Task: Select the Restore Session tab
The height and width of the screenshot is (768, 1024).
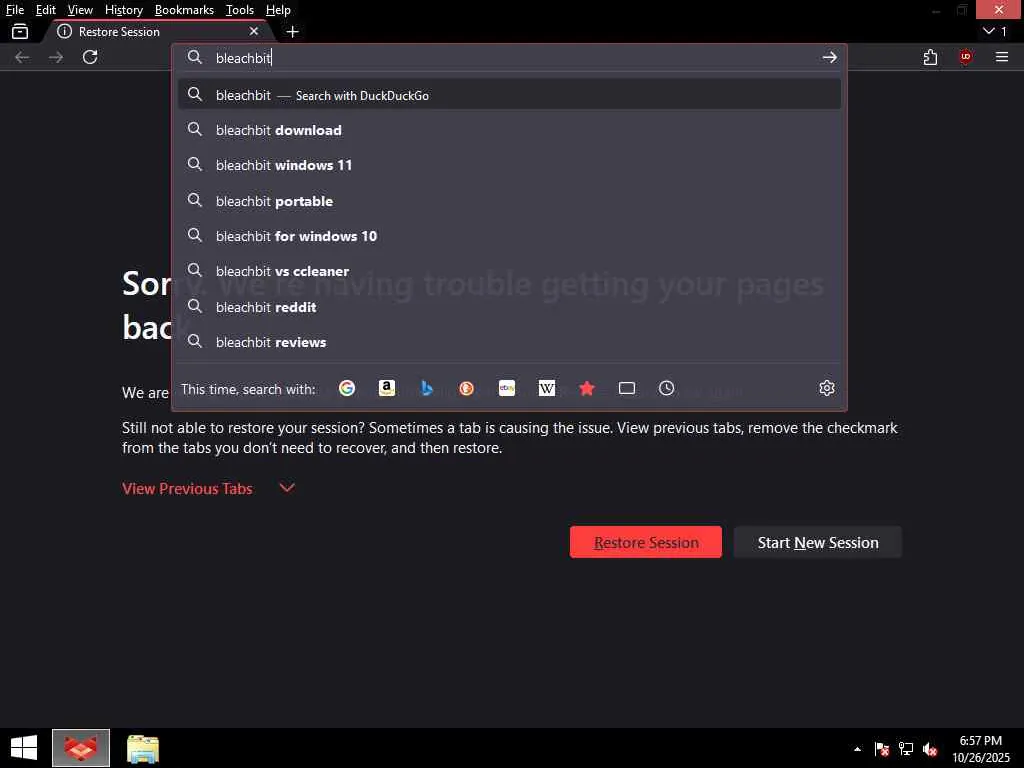Action: 158,31
